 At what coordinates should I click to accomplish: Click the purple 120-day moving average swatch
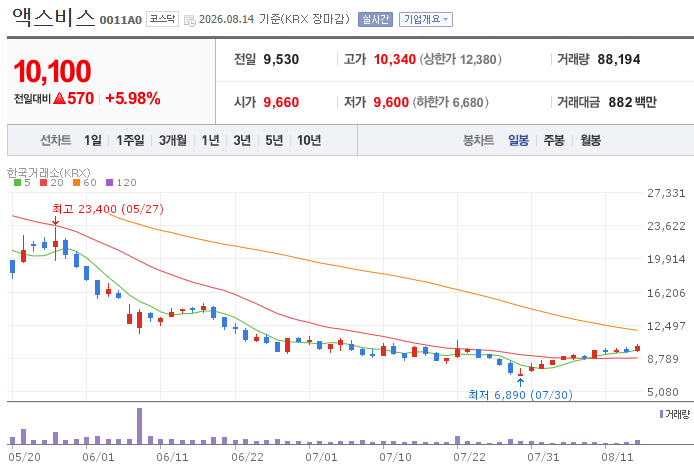[110, 182]
